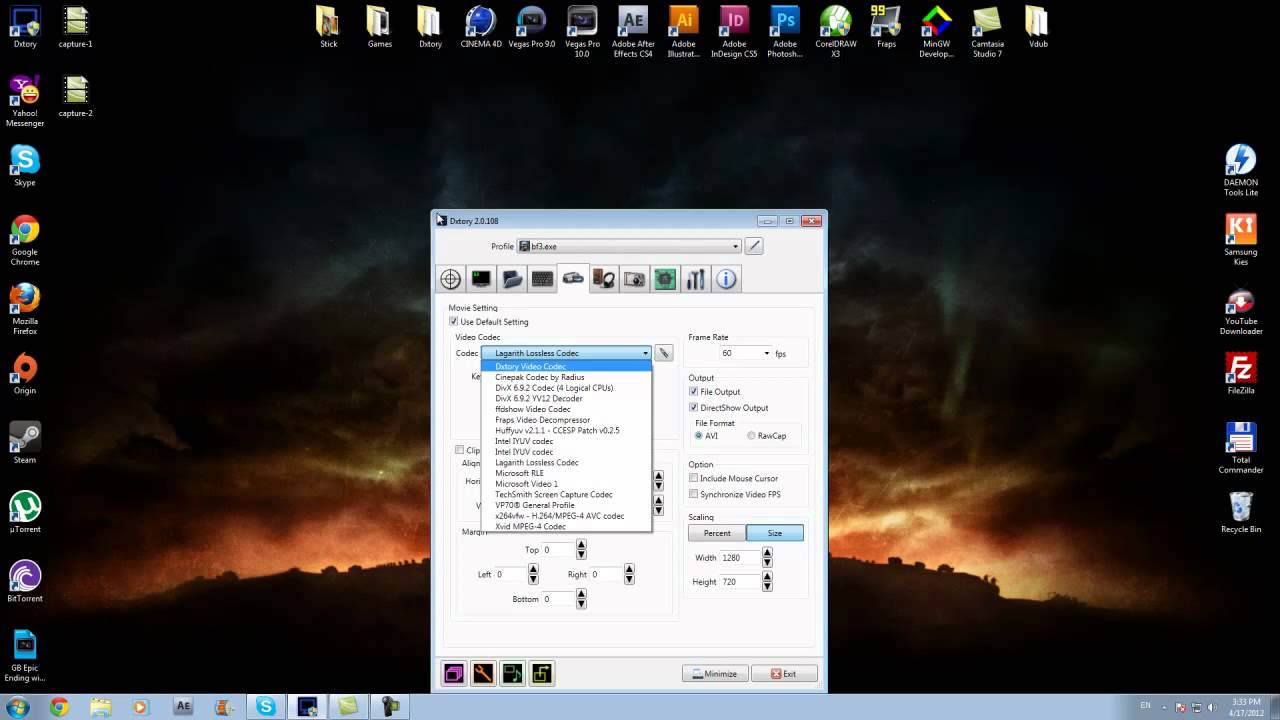Open the Overlay monitor settings tab

click(482, 279)
